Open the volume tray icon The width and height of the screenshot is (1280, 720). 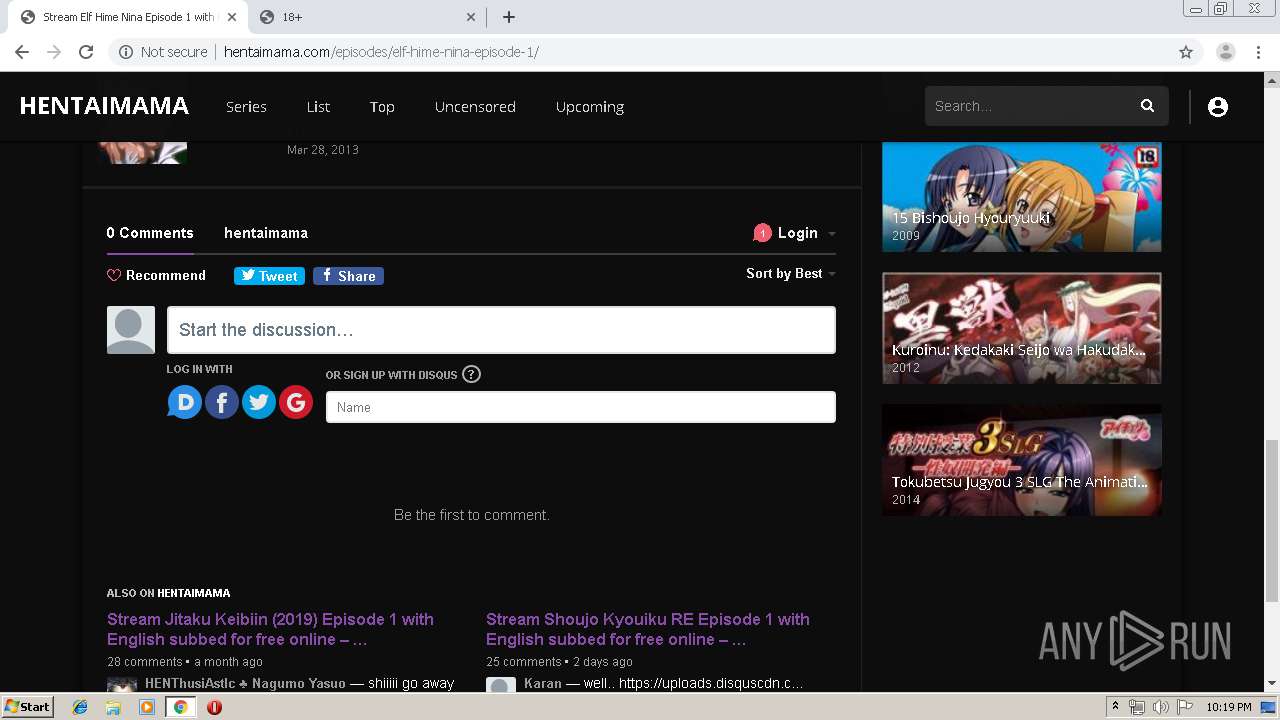point(1160,707)
